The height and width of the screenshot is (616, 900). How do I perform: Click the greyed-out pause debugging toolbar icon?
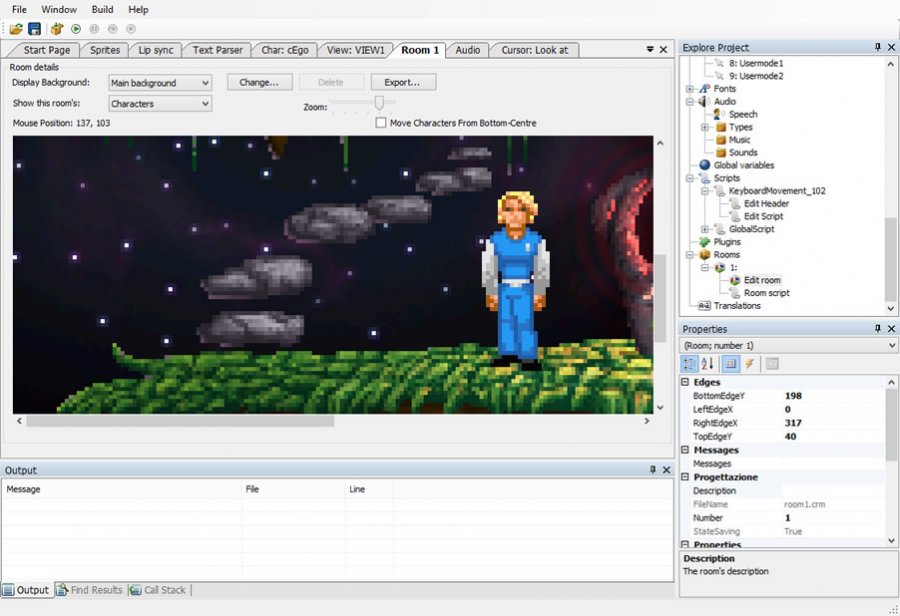click(94, 29)
